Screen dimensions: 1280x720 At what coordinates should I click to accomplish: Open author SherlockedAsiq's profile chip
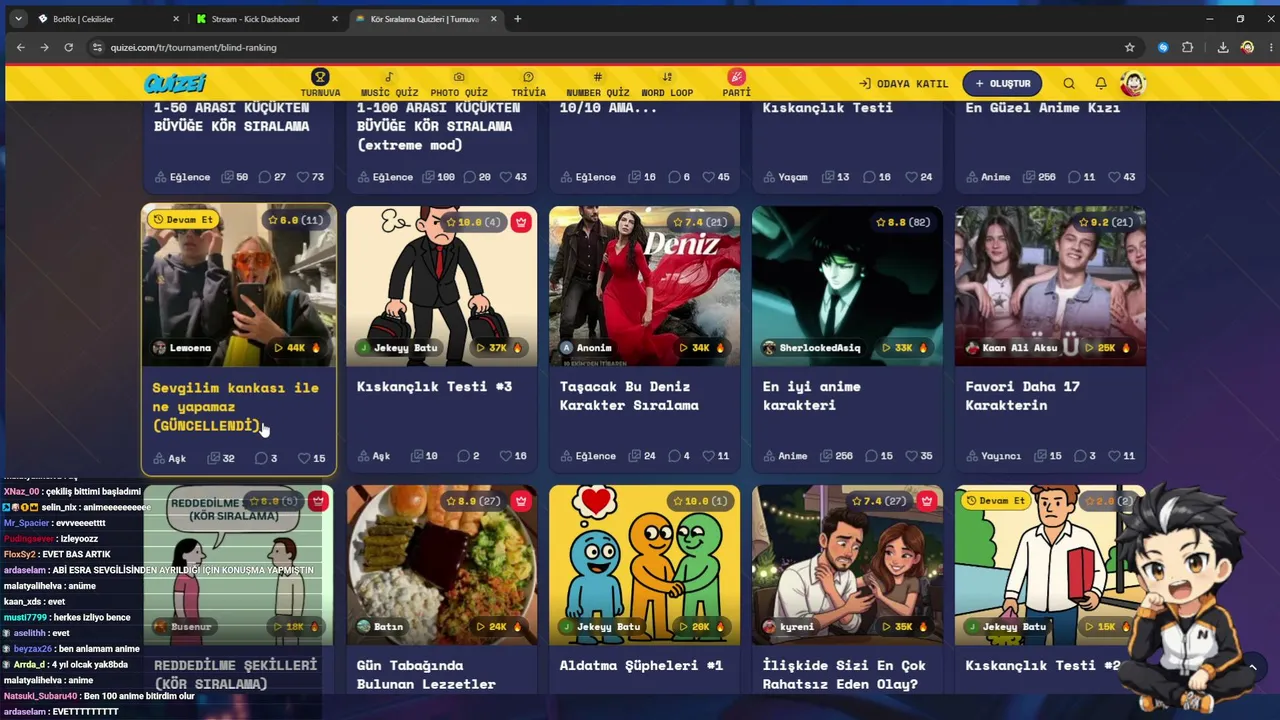click(811, 348)
